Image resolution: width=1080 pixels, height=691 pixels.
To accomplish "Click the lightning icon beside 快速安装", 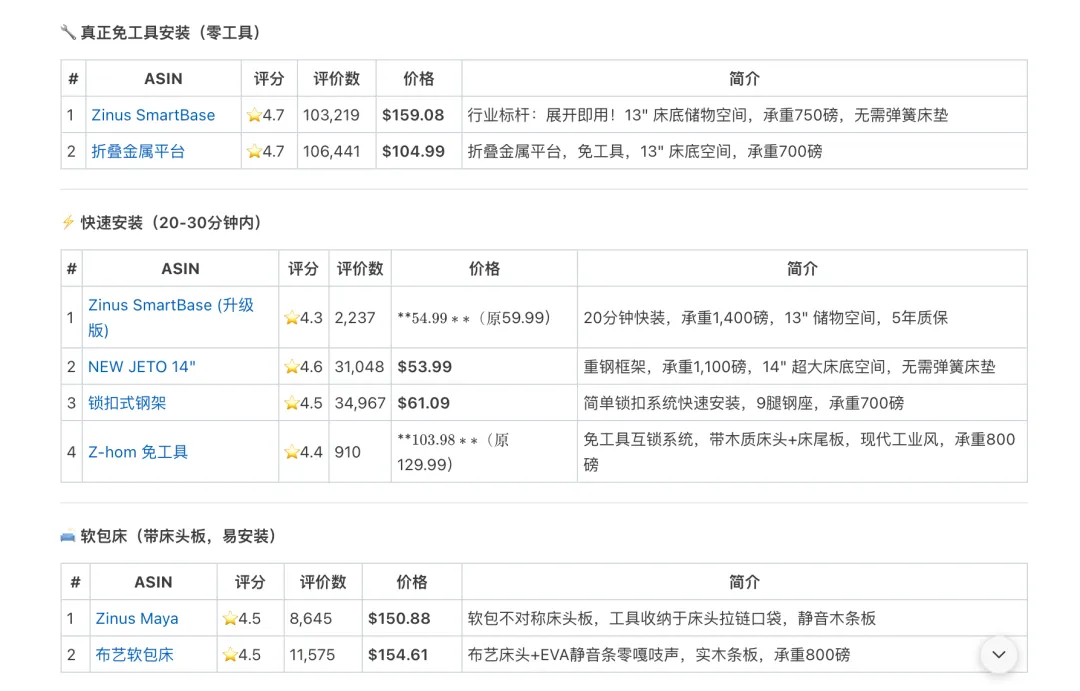I will (x=68, y=222).
